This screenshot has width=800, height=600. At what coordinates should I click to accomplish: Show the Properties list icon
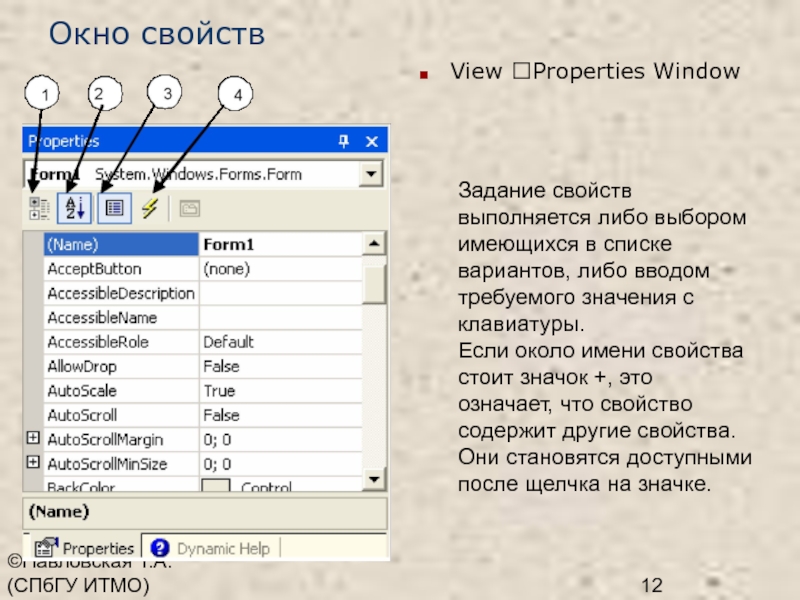(114, 208)
